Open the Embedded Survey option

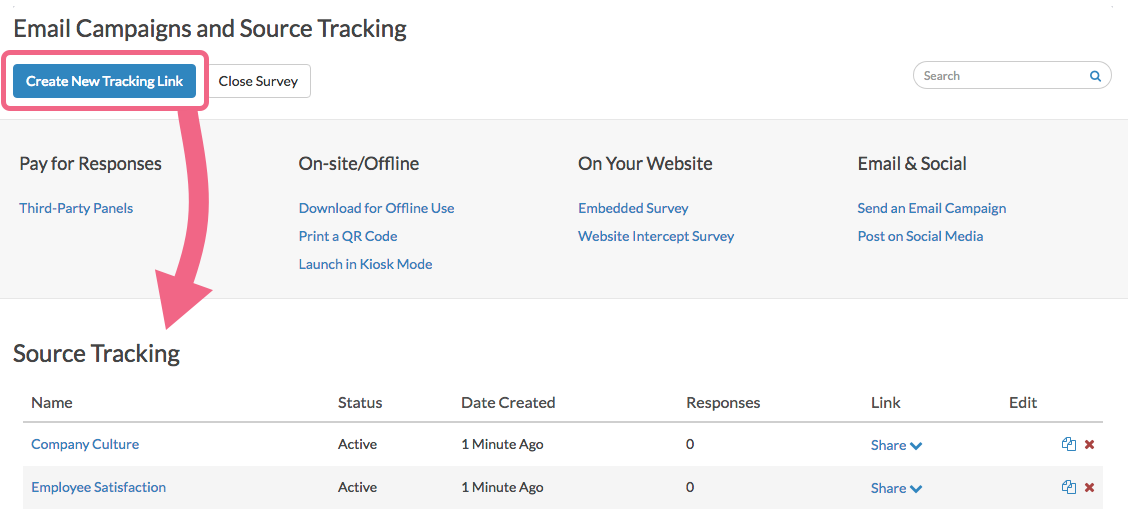[x=633, y=208]
